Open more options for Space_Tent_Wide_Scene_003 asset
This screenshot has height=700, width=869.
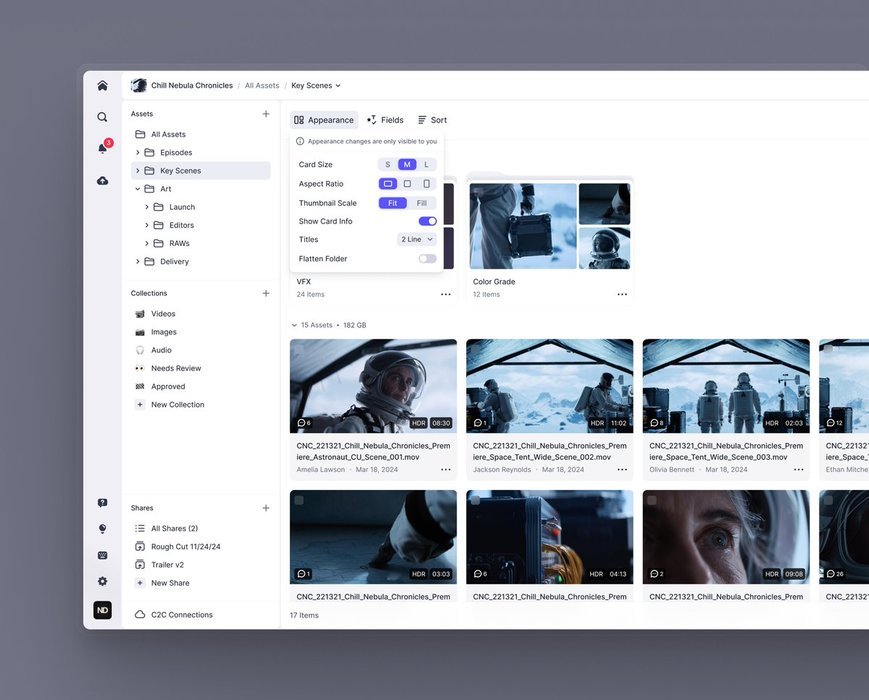pyautogui.click(x=799, y=469)
